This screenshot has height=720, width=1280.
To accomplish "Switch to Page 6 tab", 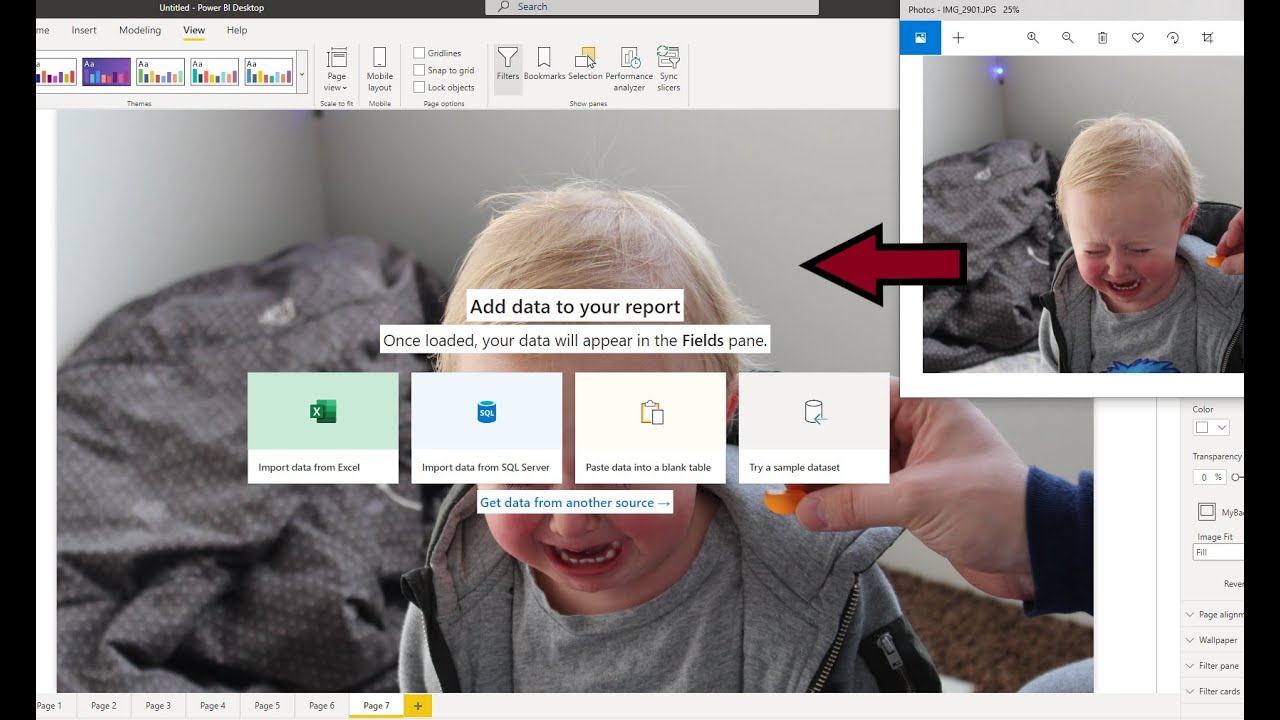I will (x=322, y=706).
